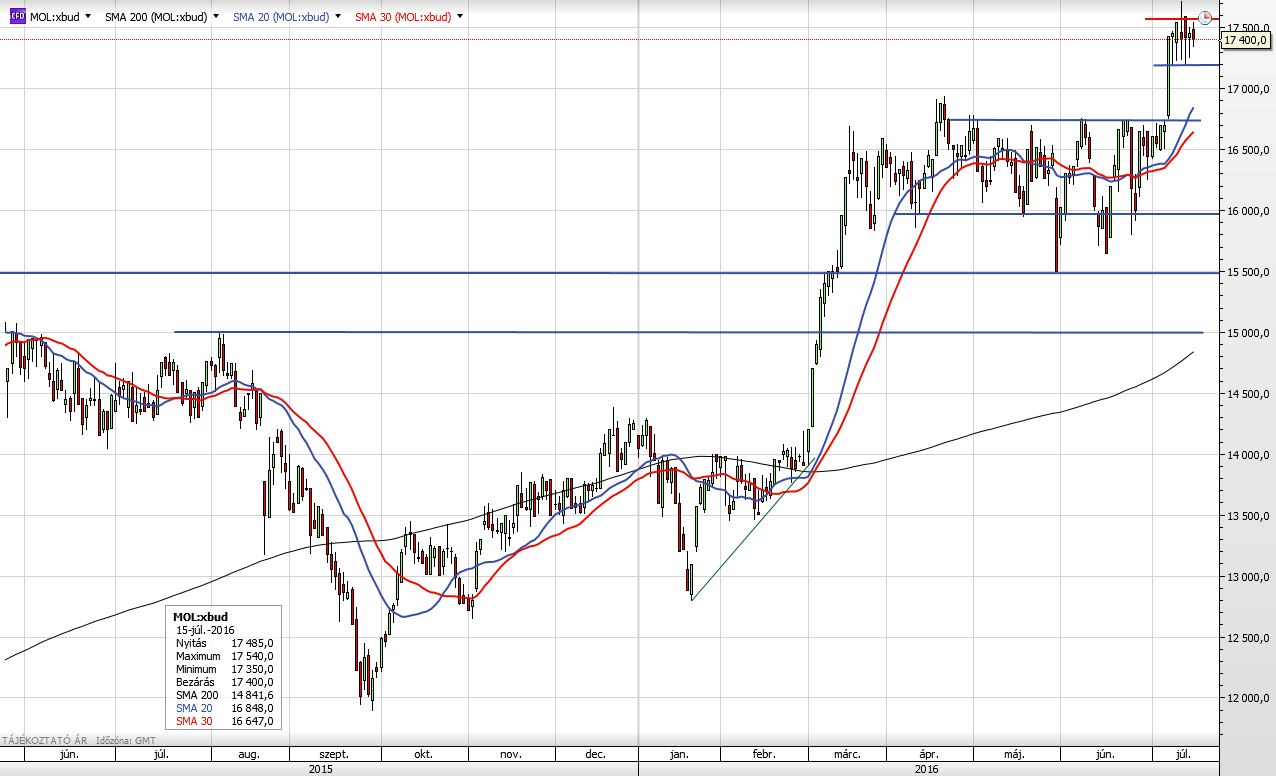Click the 16 500,0 price axis label
The height and width of the screenshot is (776, 1276).
[1247, 150]
